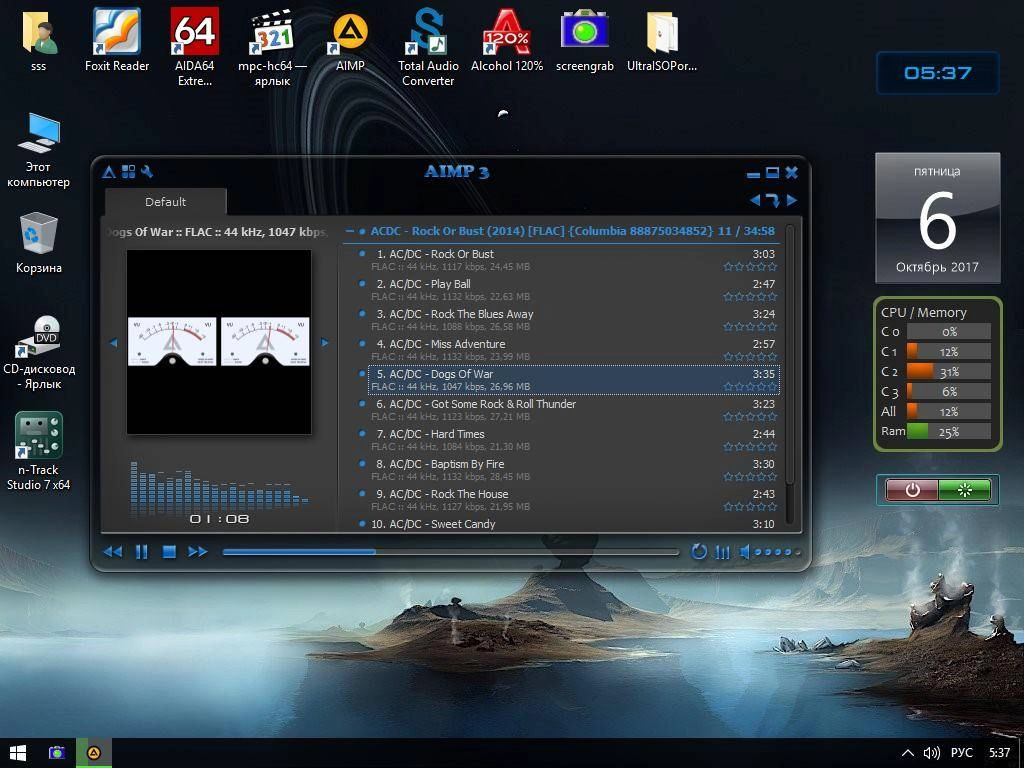Toggle the repeat mode icon

click(x=699, y=552)
